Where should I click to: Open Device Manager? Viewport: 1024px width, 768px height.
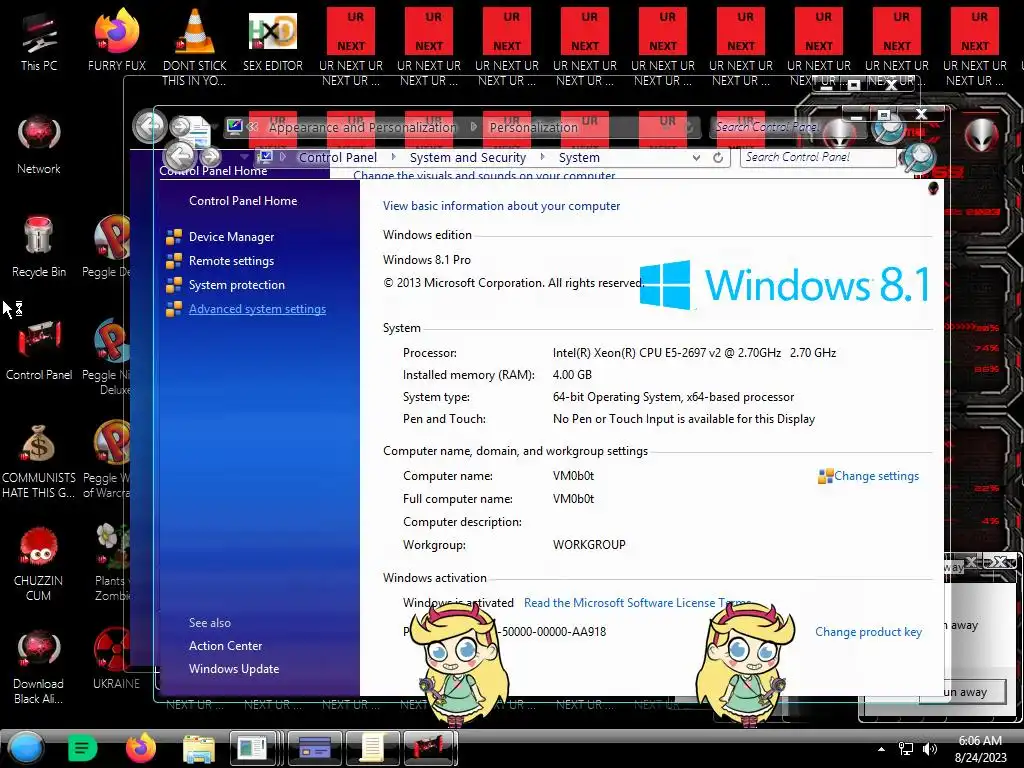click(x=231, y=237)
